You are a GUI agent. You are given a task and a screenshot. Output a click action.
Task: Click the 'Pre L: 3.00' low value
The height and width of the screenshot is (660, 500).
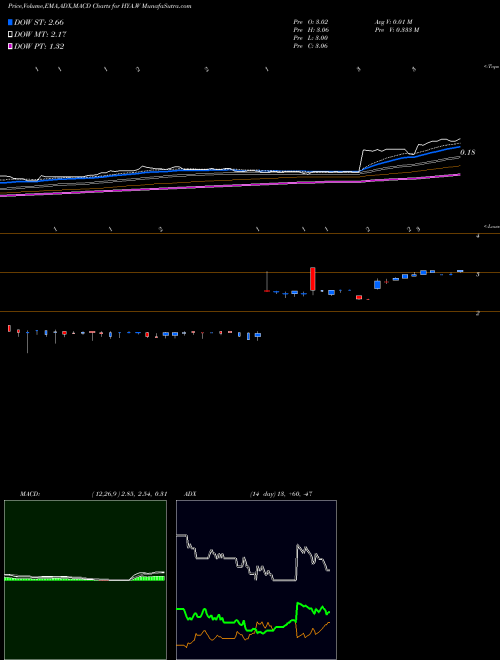coord(311,38)
